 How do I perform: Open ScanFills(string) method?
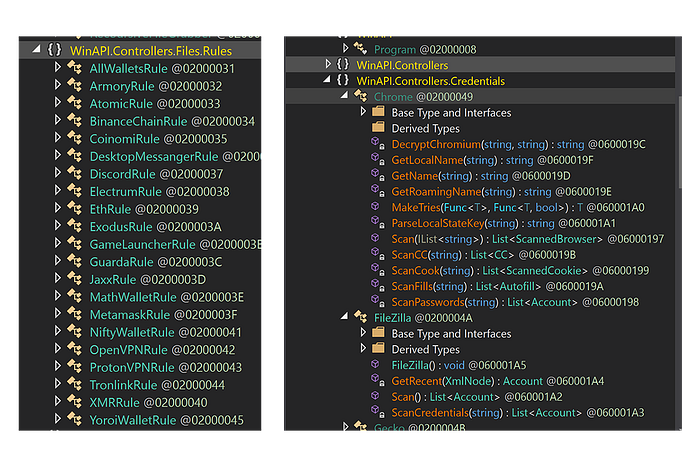[x=497, y=286]
